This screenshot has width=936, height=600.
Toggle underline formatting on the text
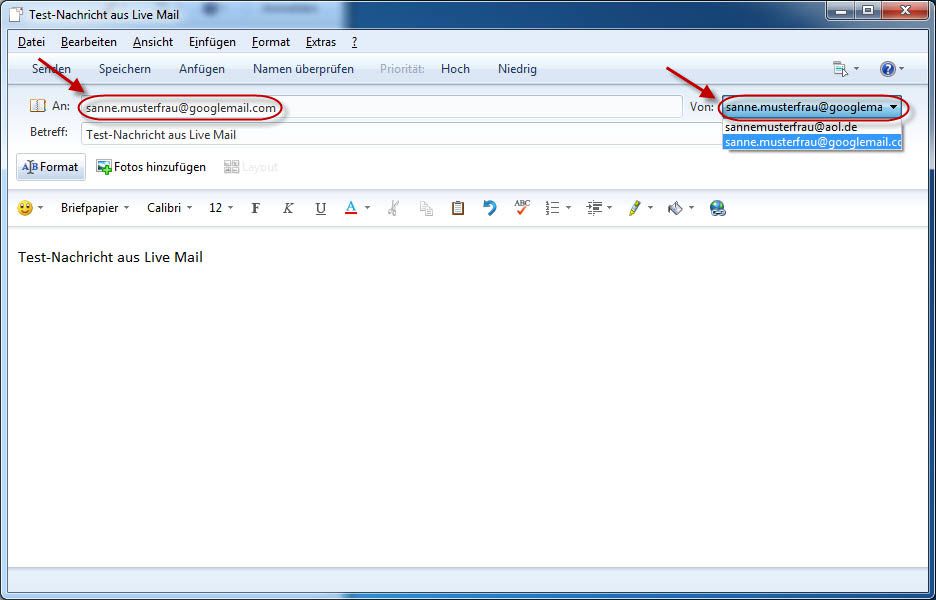pos(320,207)
